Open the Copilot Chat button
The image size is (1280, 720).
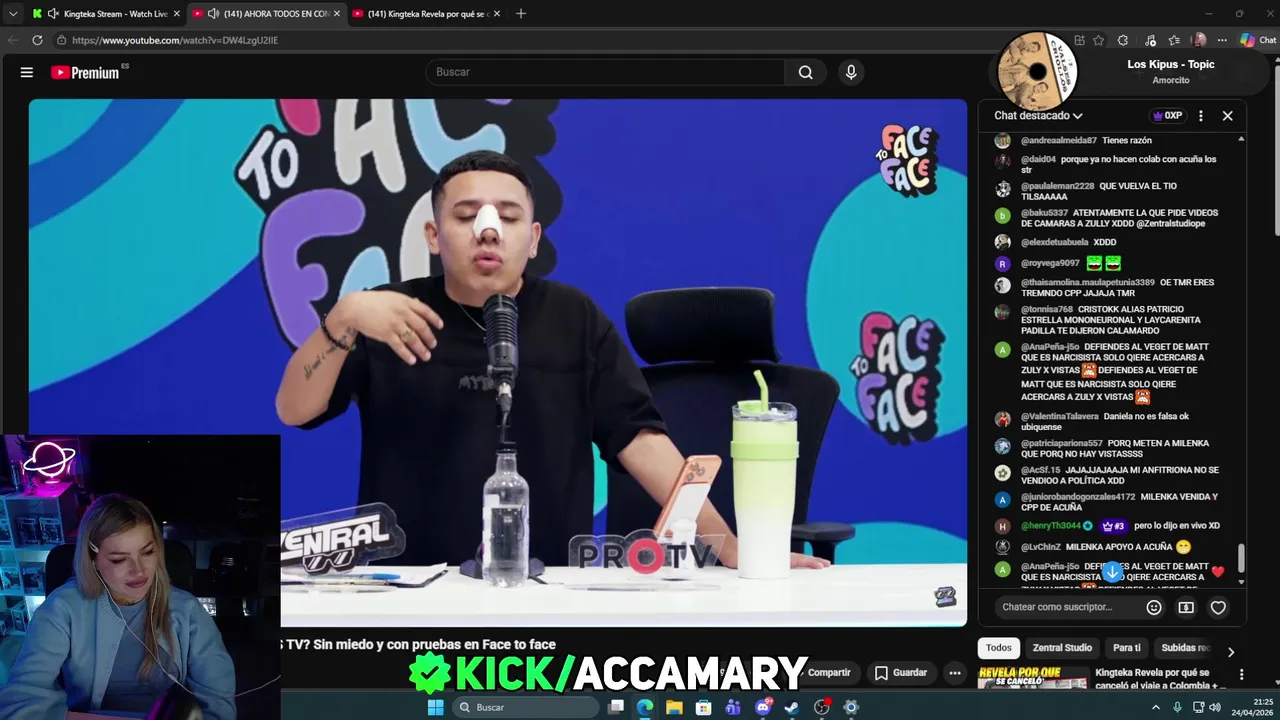[x=1258, y=40]
